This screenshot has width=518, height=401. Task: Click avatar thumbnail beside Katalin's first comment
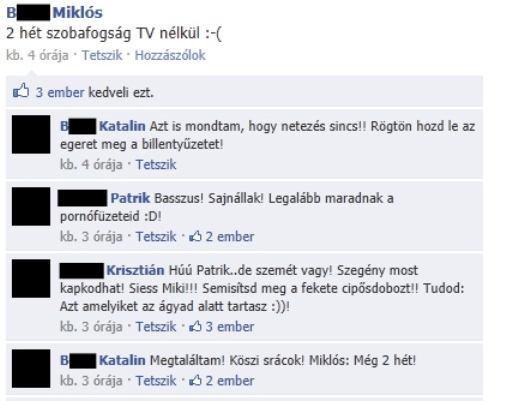click(x=31, y=134)
